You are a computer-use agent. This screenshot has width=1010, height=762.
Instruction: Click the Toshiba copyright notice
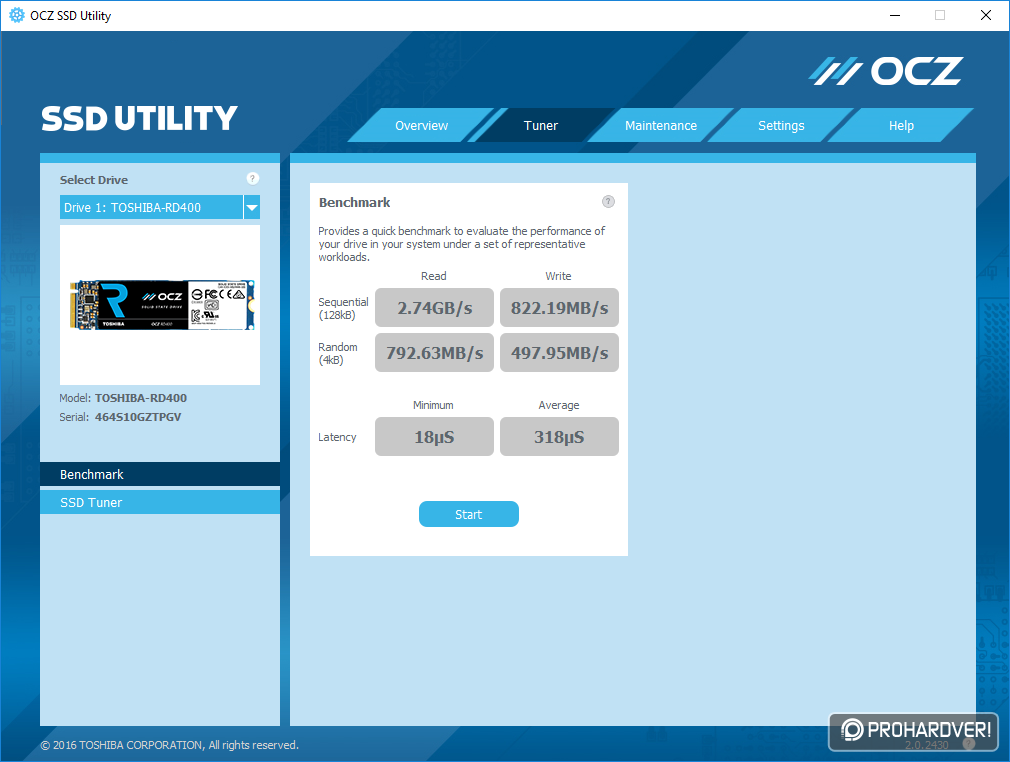click(x=169, y=745)
